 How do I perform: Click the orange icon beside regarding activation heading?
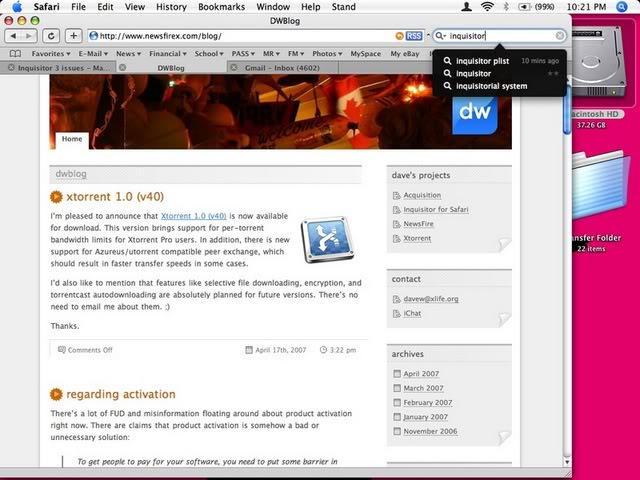(56, 394)
